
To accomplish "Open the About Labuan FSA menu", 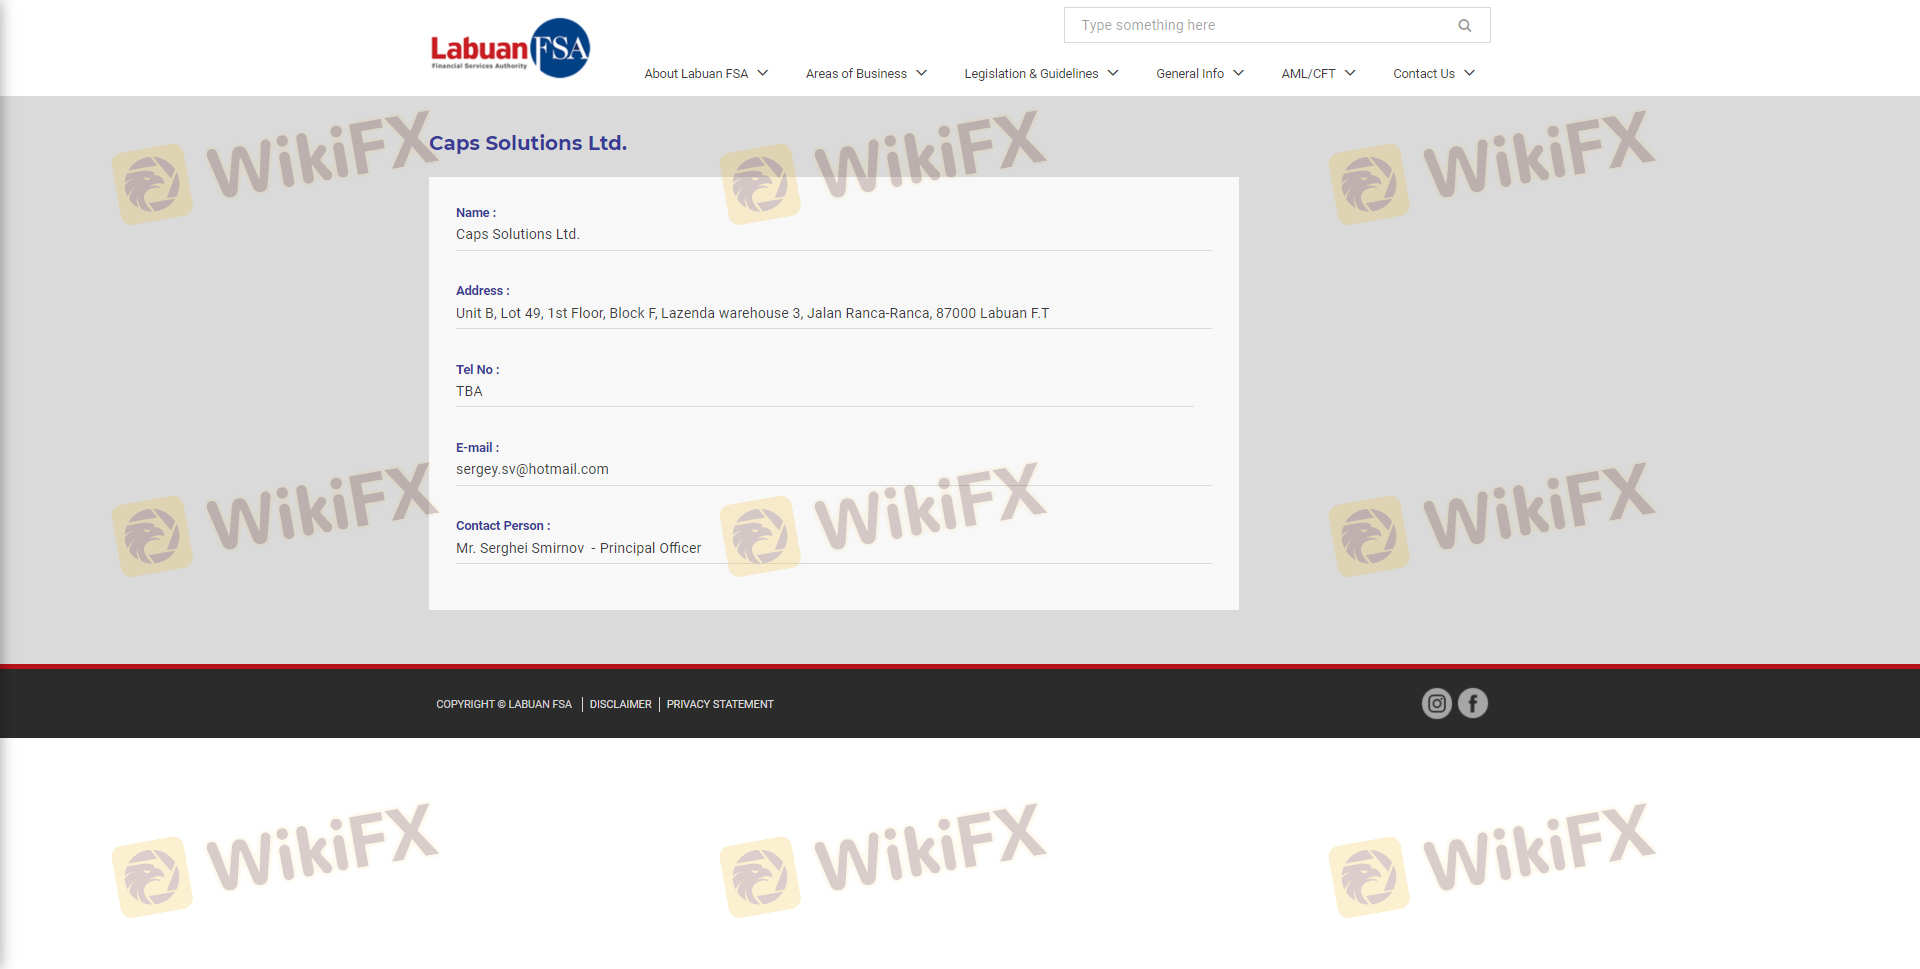I will click(696, 74).
